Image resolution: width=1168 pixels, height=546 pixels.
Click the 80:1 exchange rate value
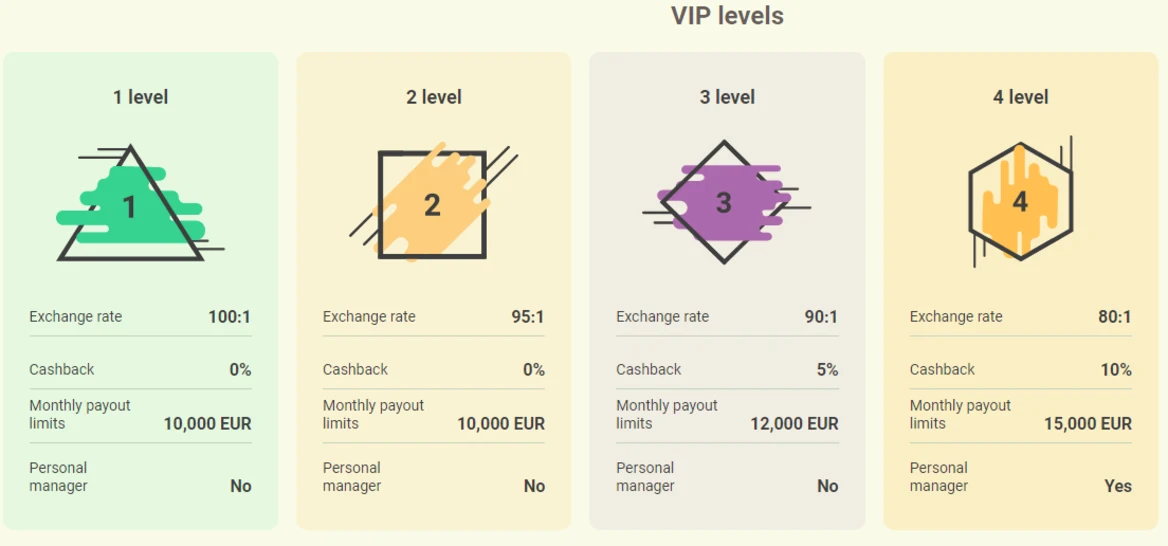(x=1115, y=317)
